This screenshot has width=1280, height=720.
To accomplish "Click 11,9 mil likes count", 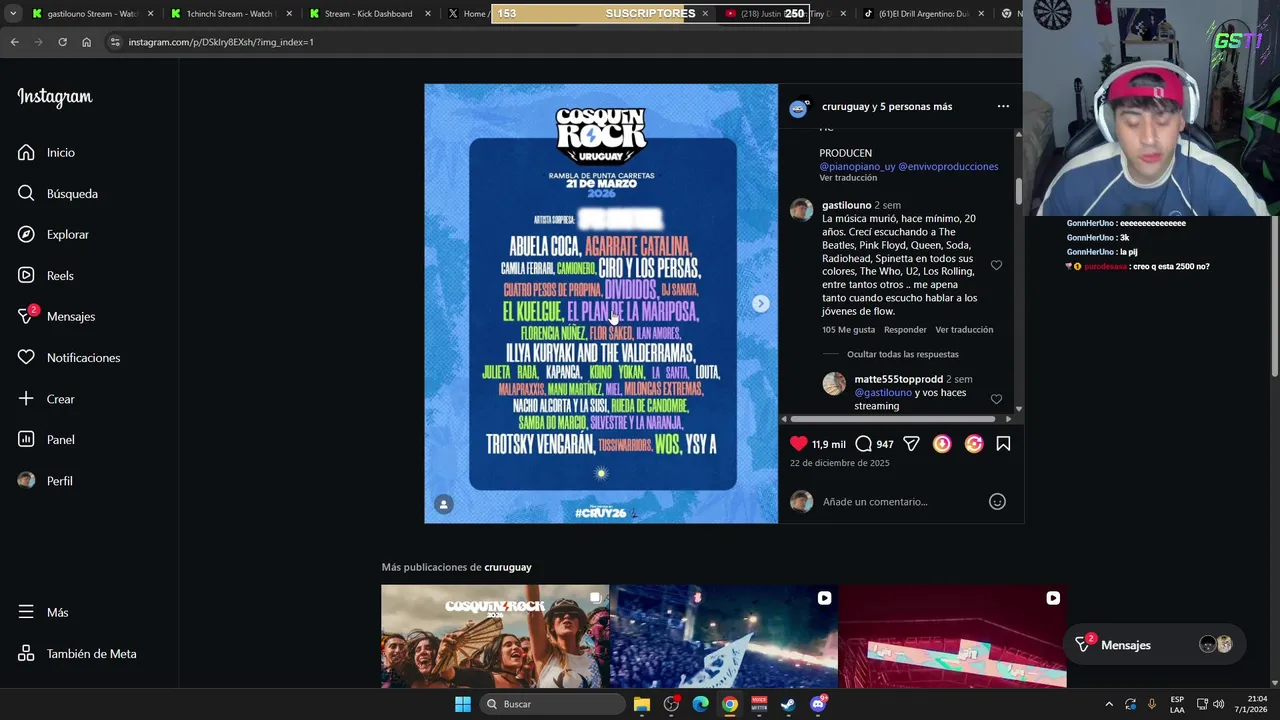I will (x=828, y=444).
